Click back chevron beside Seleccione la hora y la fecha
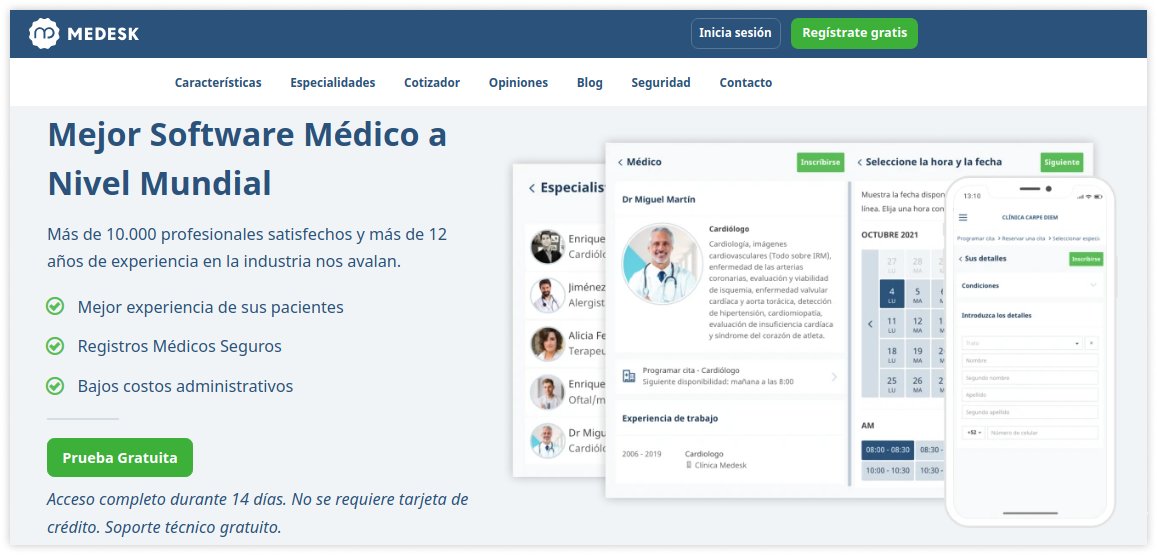Screen dimensions: 1157x555 (x=860, y=162)
